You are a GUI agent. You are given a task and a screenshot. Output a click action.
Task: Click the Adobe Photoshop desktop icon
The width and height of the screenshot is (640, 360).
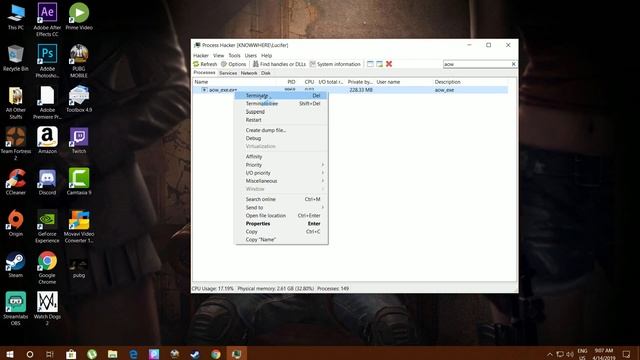(47, 60)
